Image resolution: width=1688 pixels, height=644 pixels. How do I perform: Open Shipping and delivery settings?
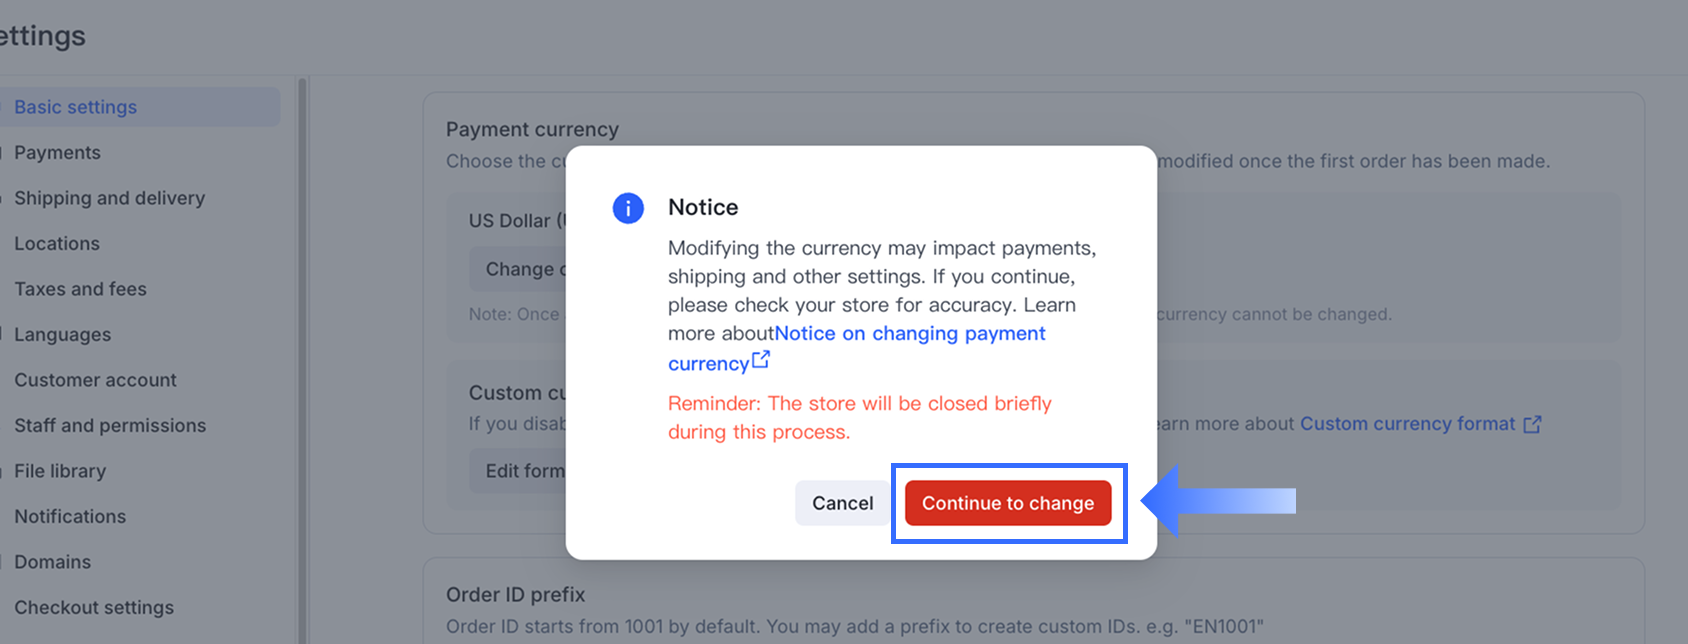tap(109, 198)
